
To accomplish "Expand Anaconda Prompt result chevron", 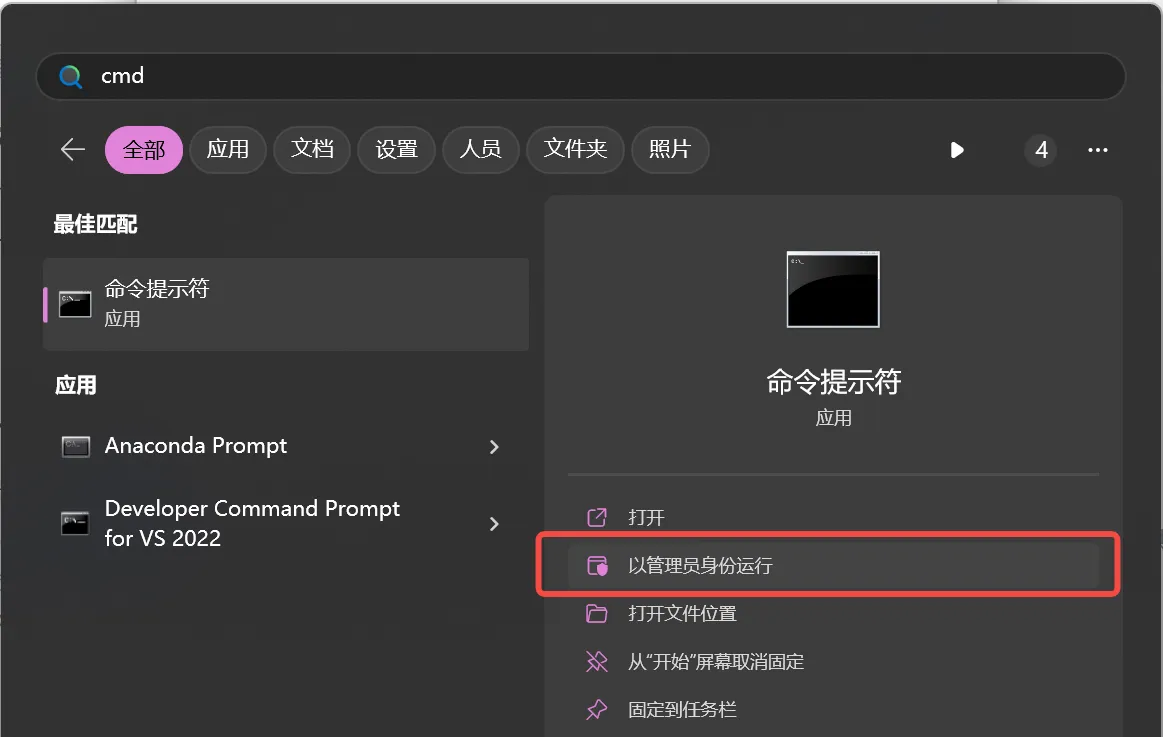I will tap(494, 447).
